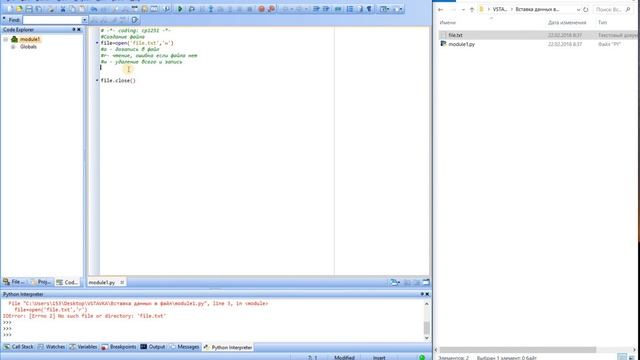Click the red Toggle Breakpoint icon

[x=261, y=9]
